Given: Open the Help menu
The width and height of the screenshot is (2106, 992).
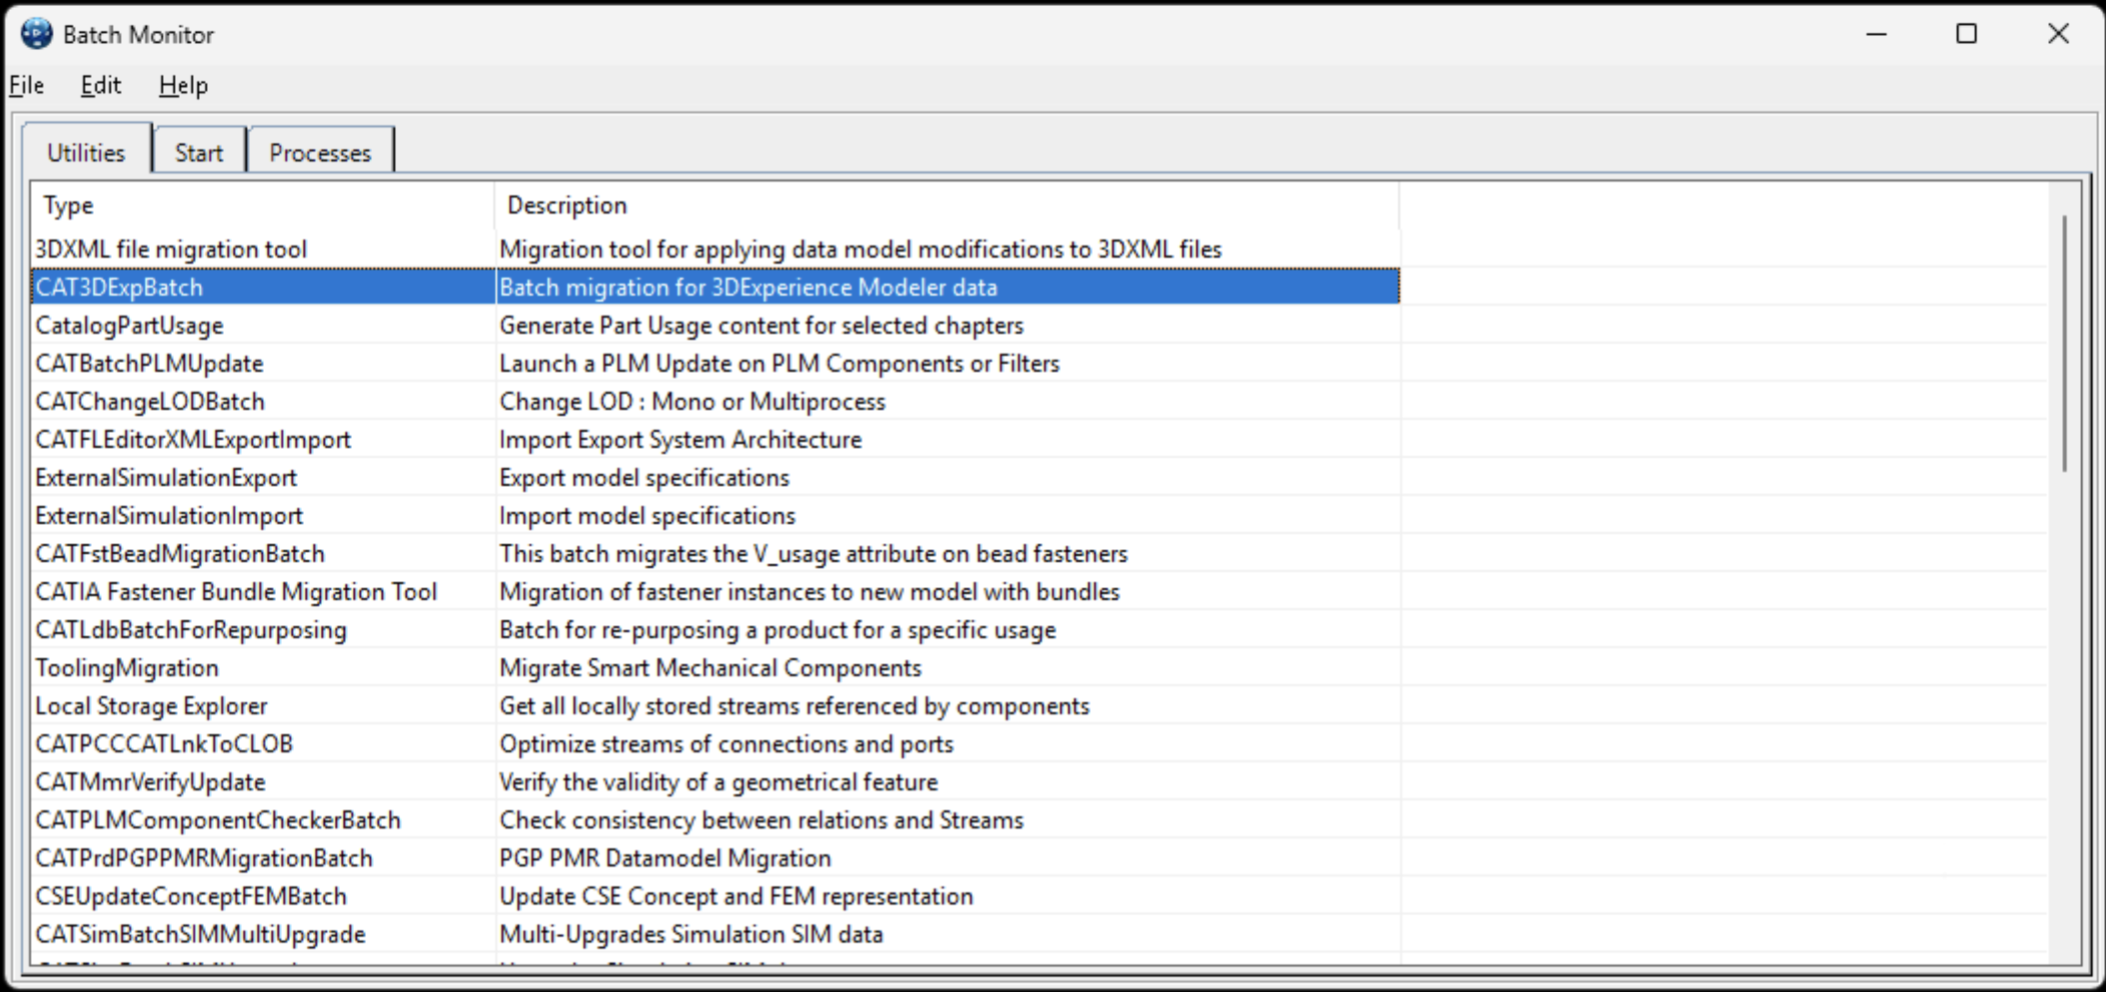Looking at the screenshot, I should (183, 86).
